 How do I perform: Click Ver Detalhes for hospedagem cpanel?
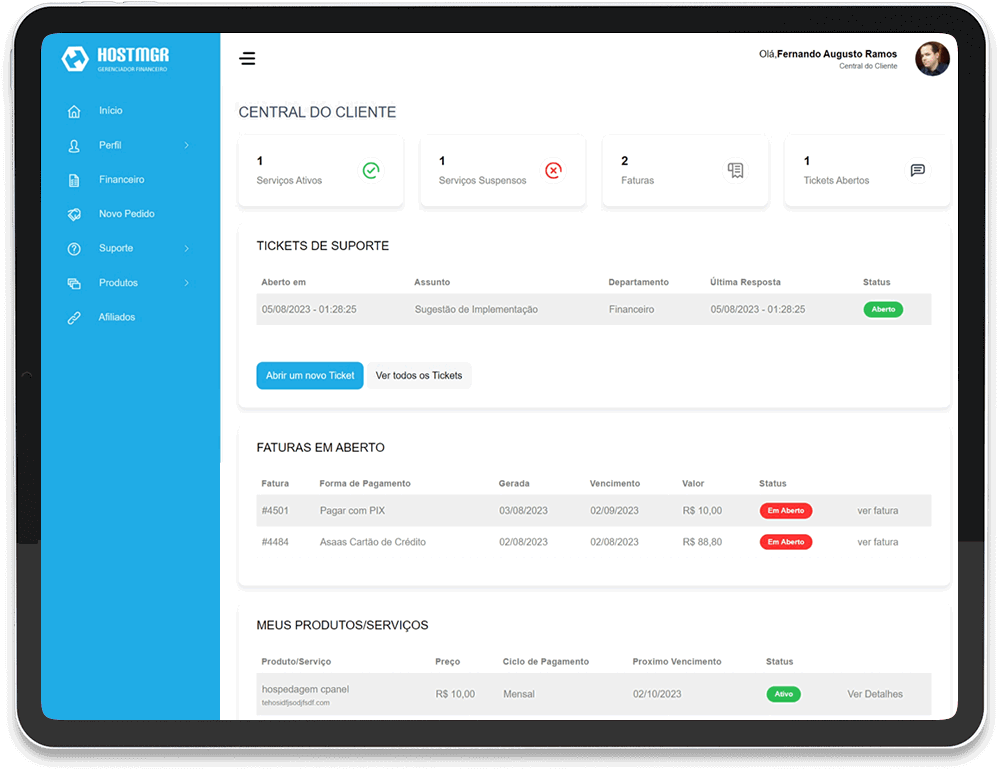pos(874,694)
